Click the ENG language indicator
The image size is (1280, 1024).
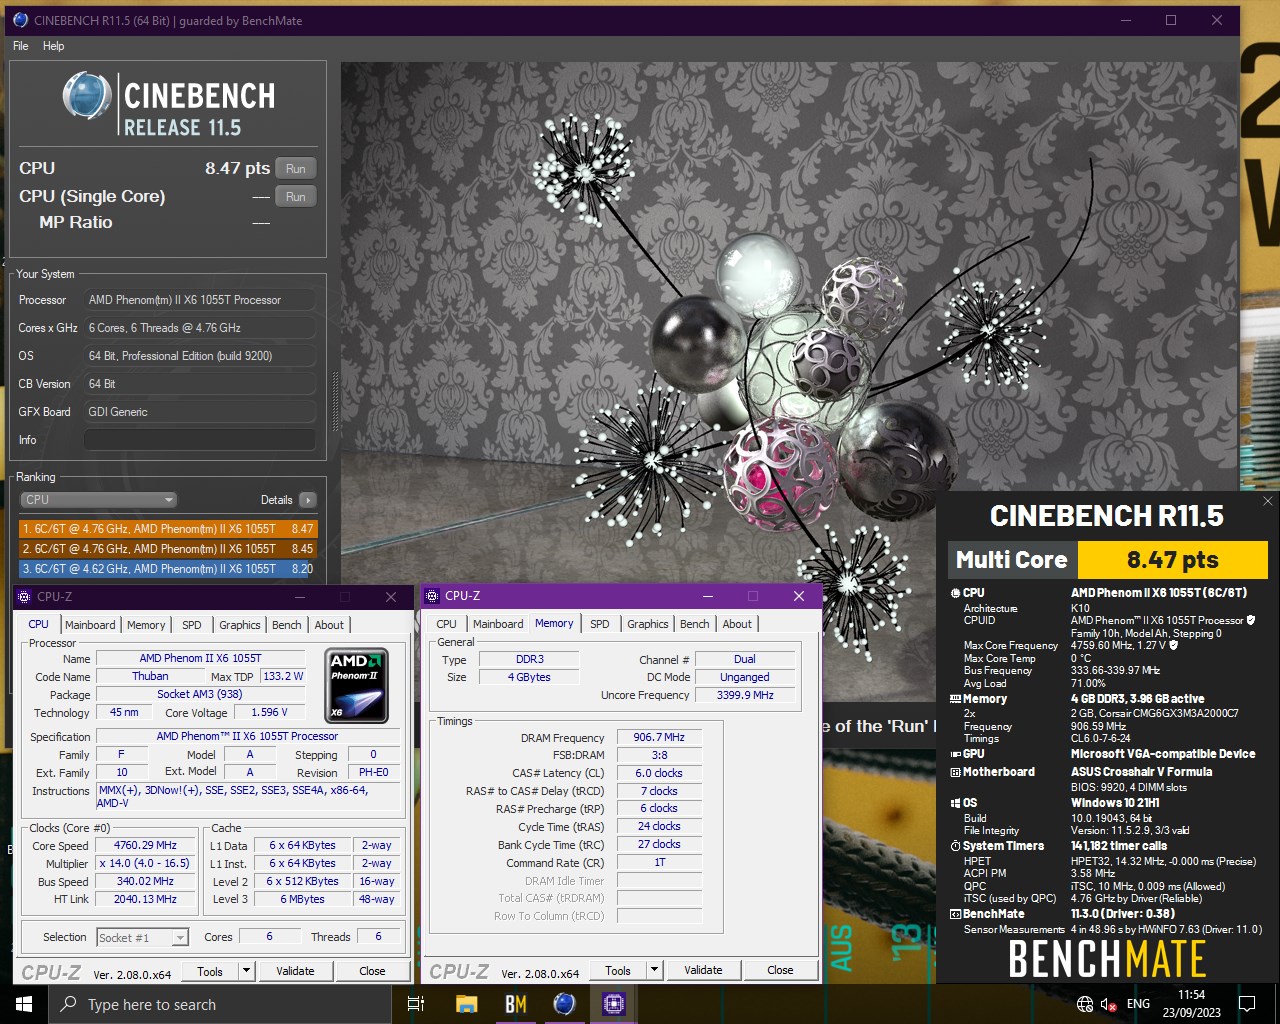click(1138, 1004)
